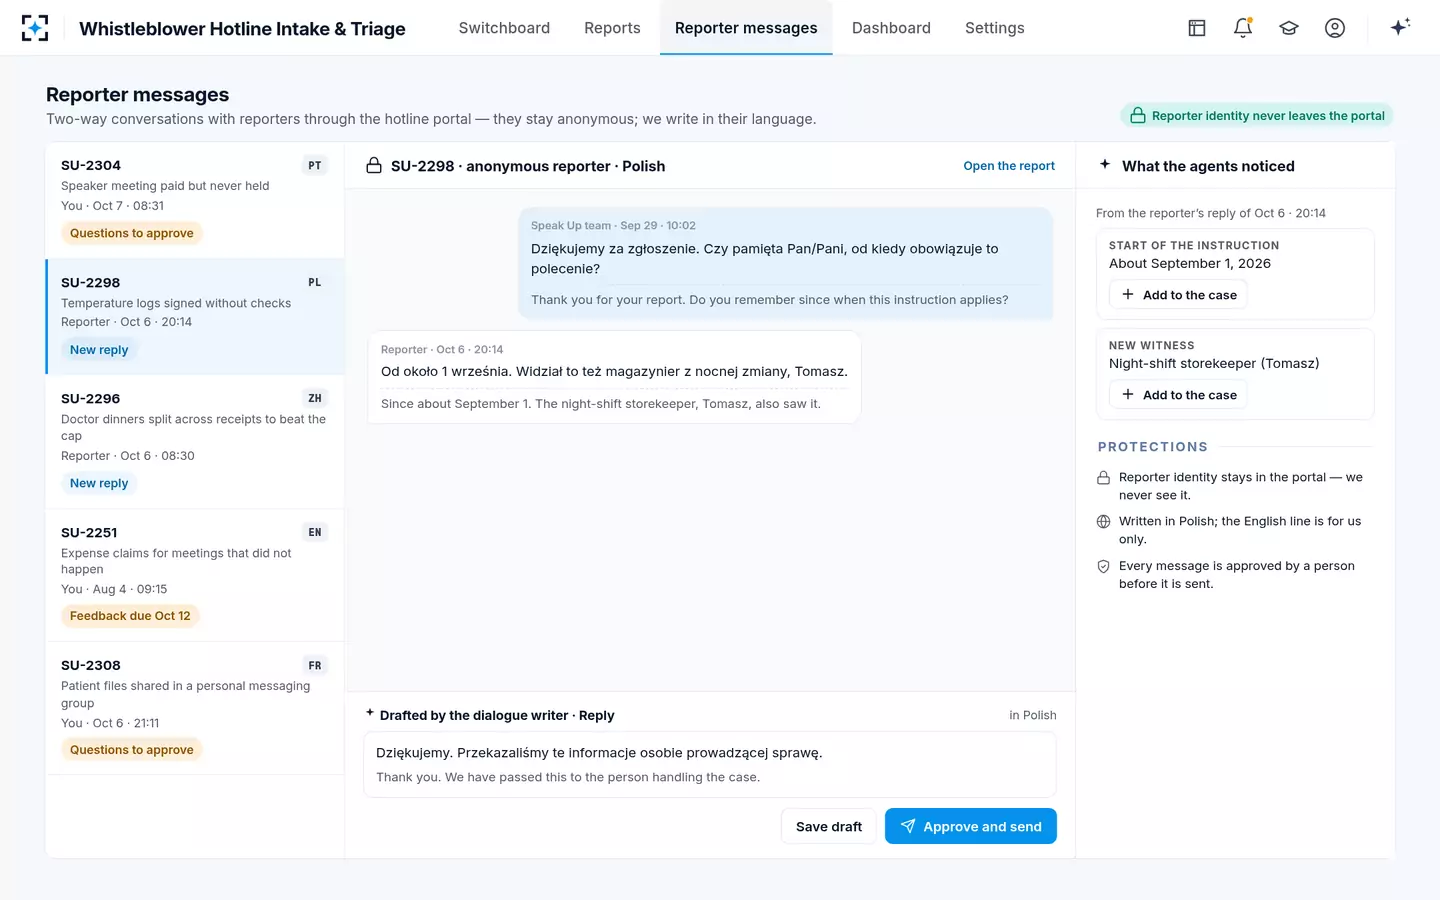Viewport: 1440px width, 900px height.
Task: Click the sparkle icon next to What the agents noticed
Action: click(1105, 164)
